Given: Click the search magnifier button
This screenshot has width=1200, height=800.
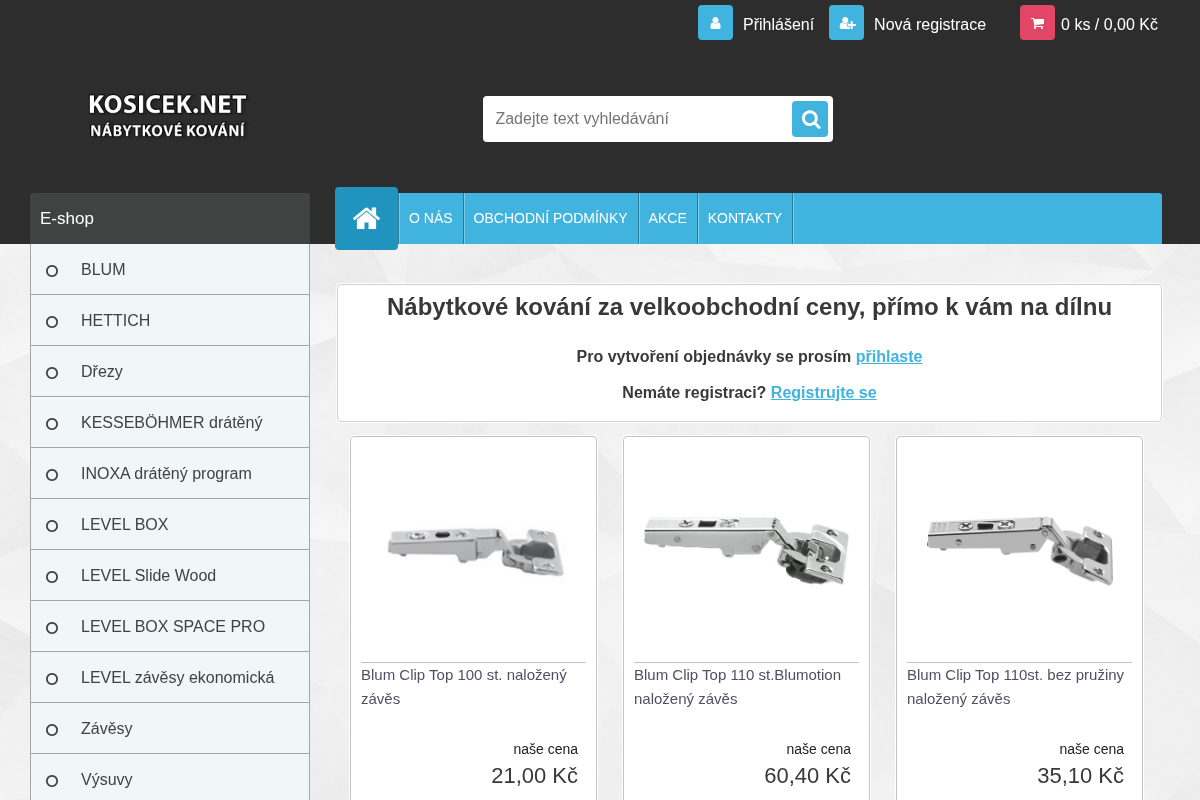Looking at the screenshot, I should [x=810, y=119].
